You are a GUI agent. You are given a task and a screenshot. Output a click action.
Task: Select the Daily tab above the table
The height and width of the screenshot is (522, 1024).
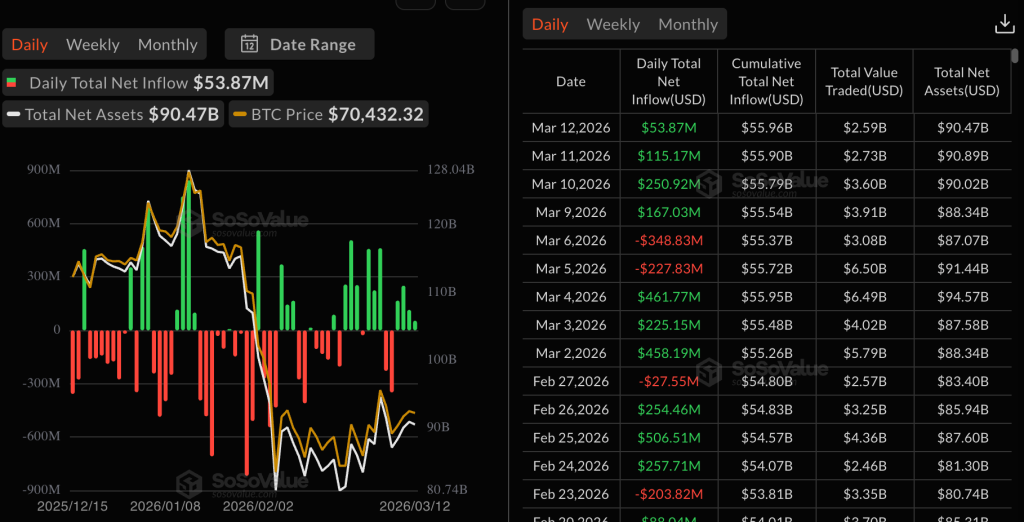coord(550,24)
